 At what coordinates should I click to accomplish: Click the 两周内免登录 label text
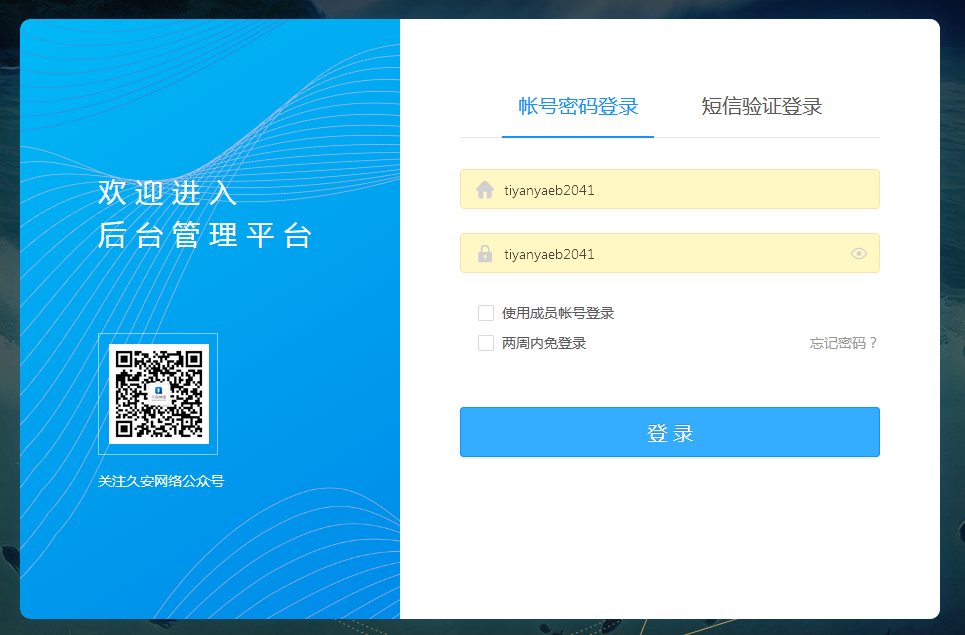(x=544, y=343)
